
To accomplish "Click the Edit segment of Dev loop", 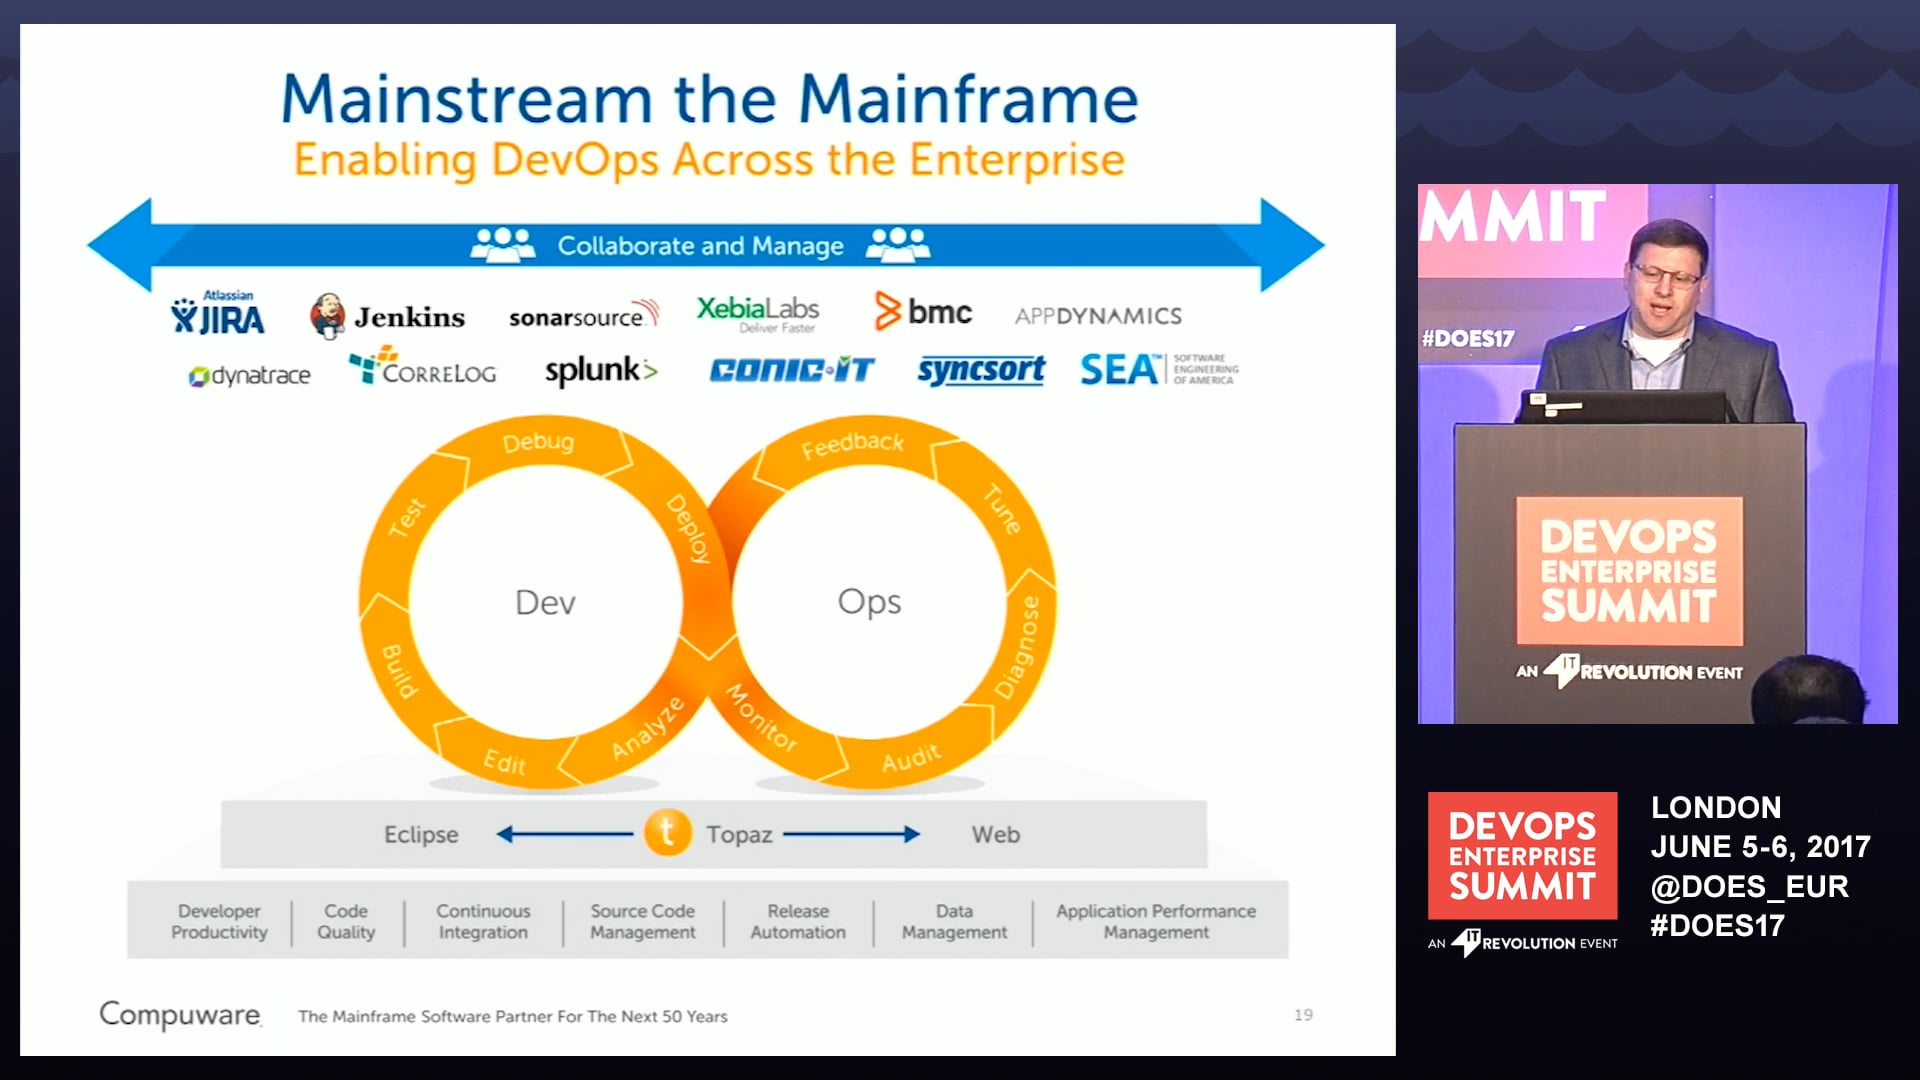I will [504, 763].
